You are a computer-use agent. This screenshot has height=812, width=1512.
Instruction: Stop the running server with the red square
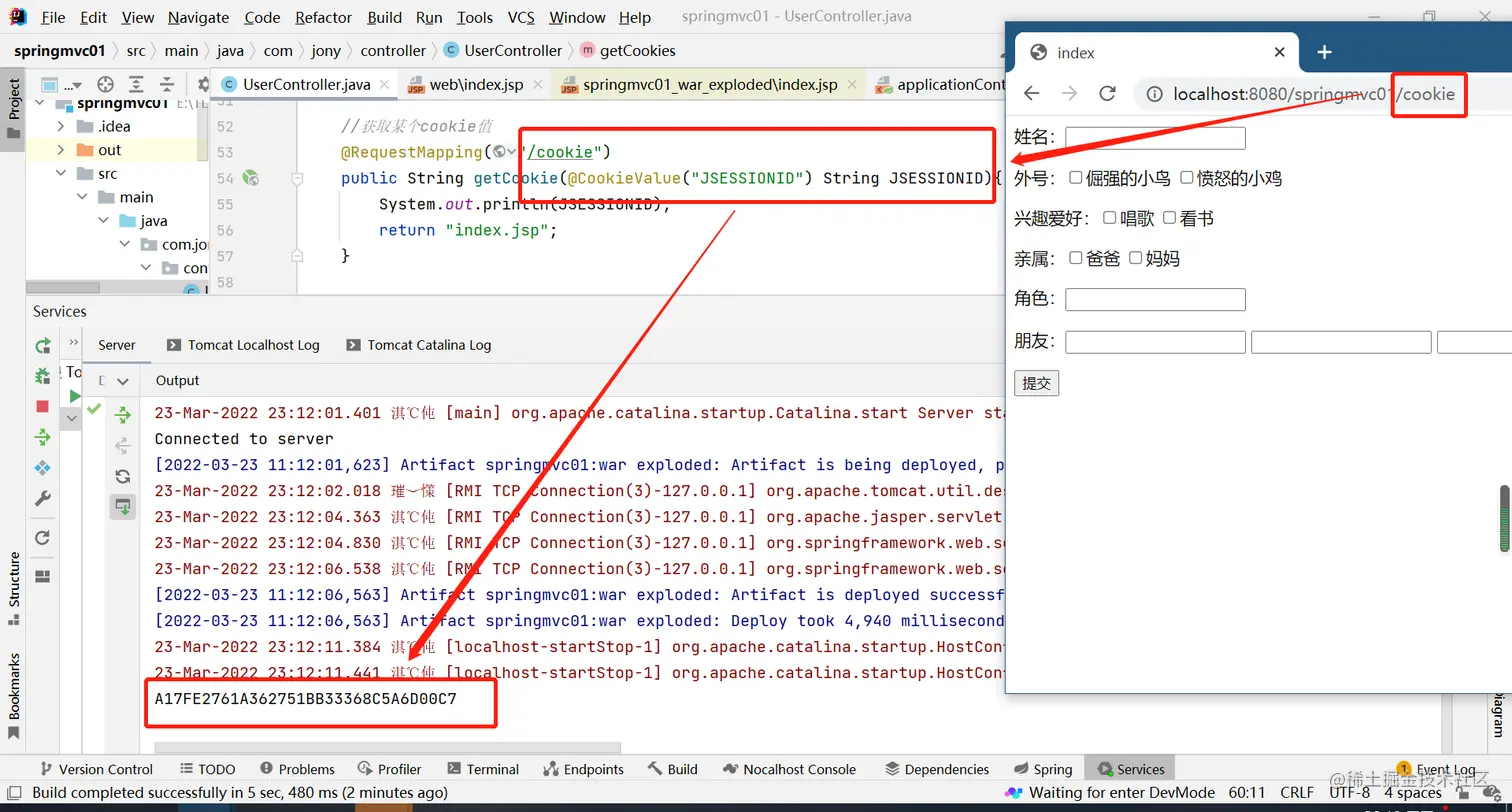click(x=42, y=406)
